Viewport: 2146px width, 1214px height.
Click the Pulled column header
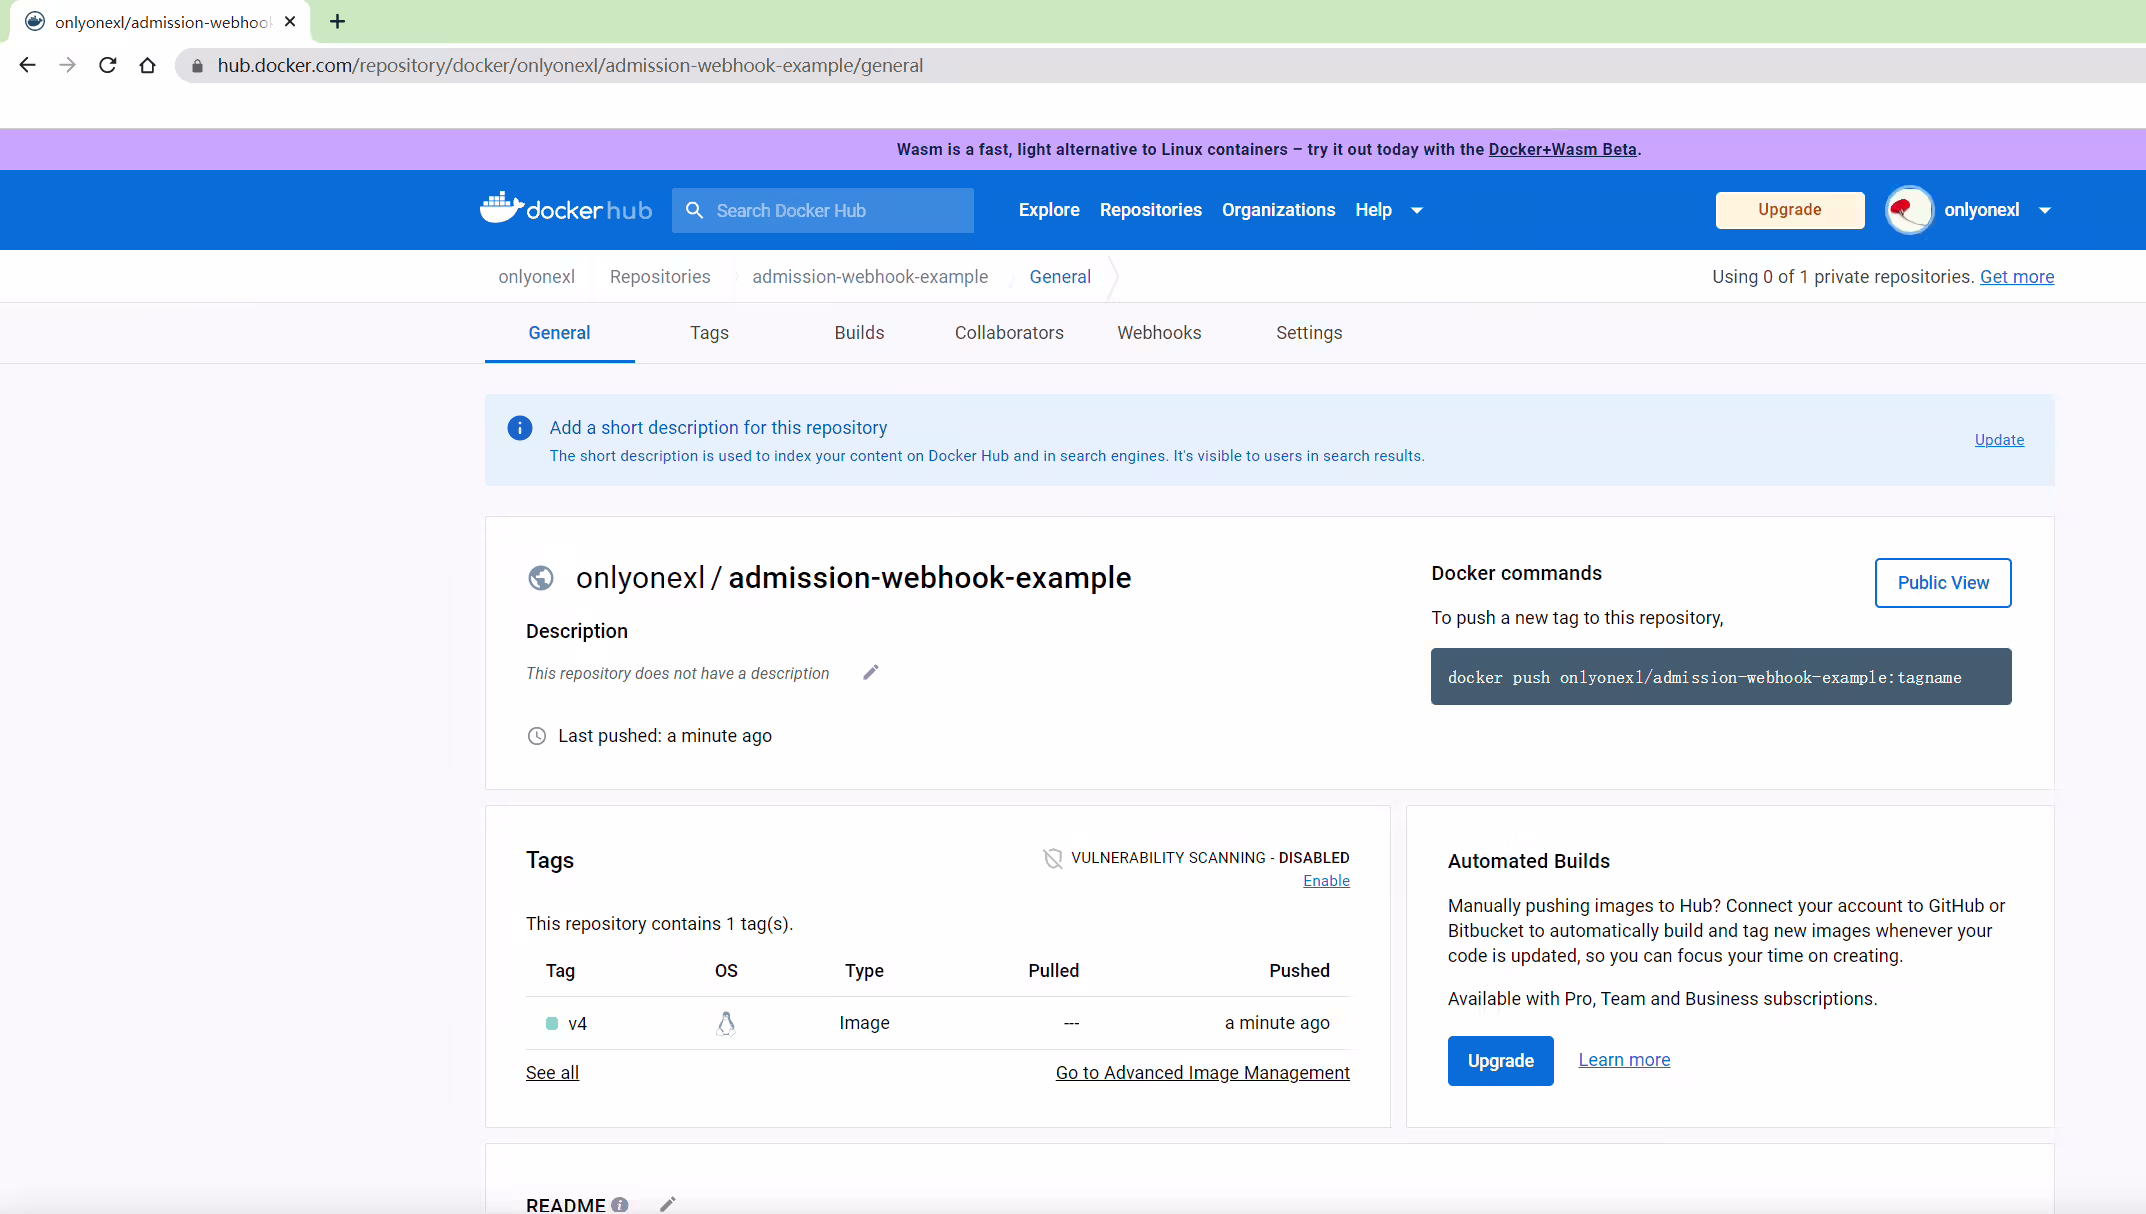click(1053, 971)
